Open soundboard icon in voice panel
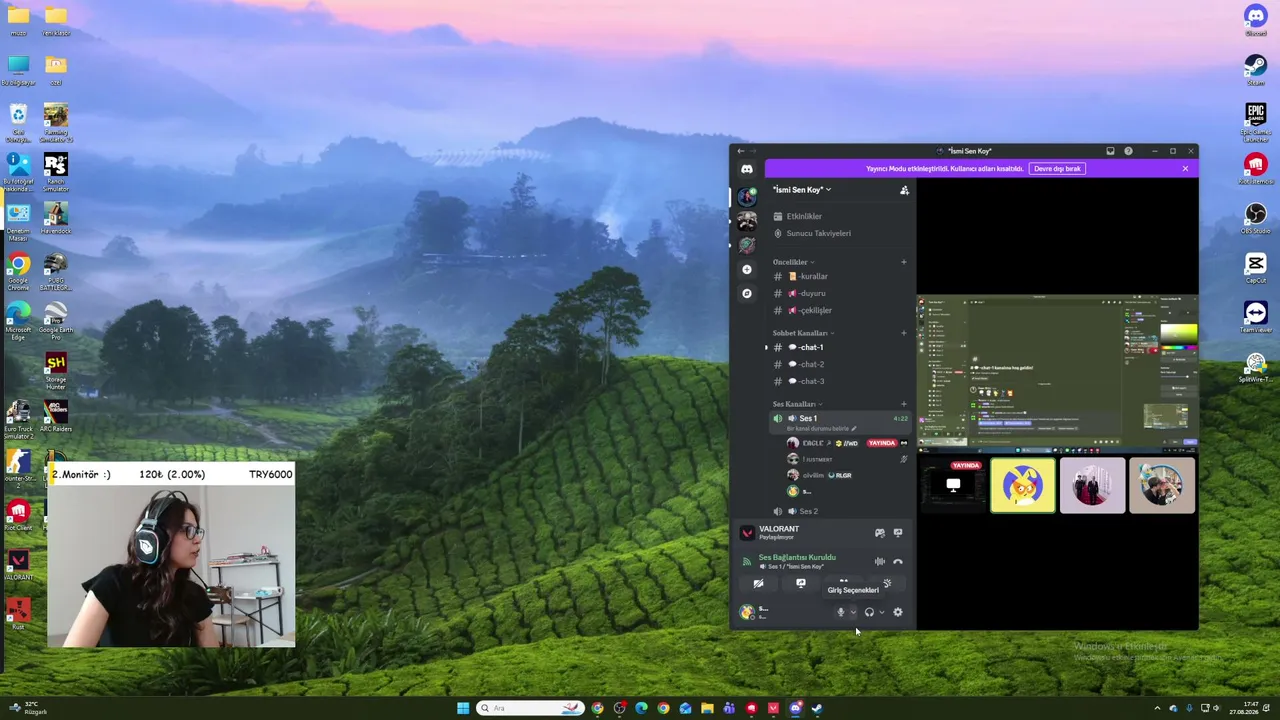The image size is (1280, 720). point(887,583)
